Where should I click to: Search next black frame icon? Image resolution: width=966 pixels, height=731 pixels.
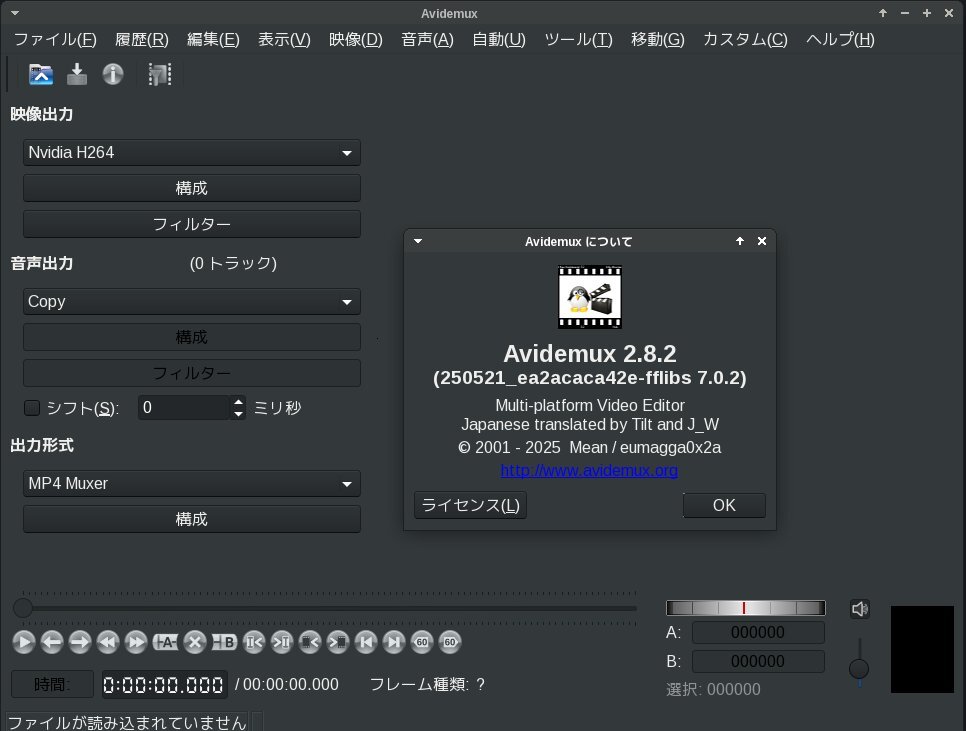338,642
